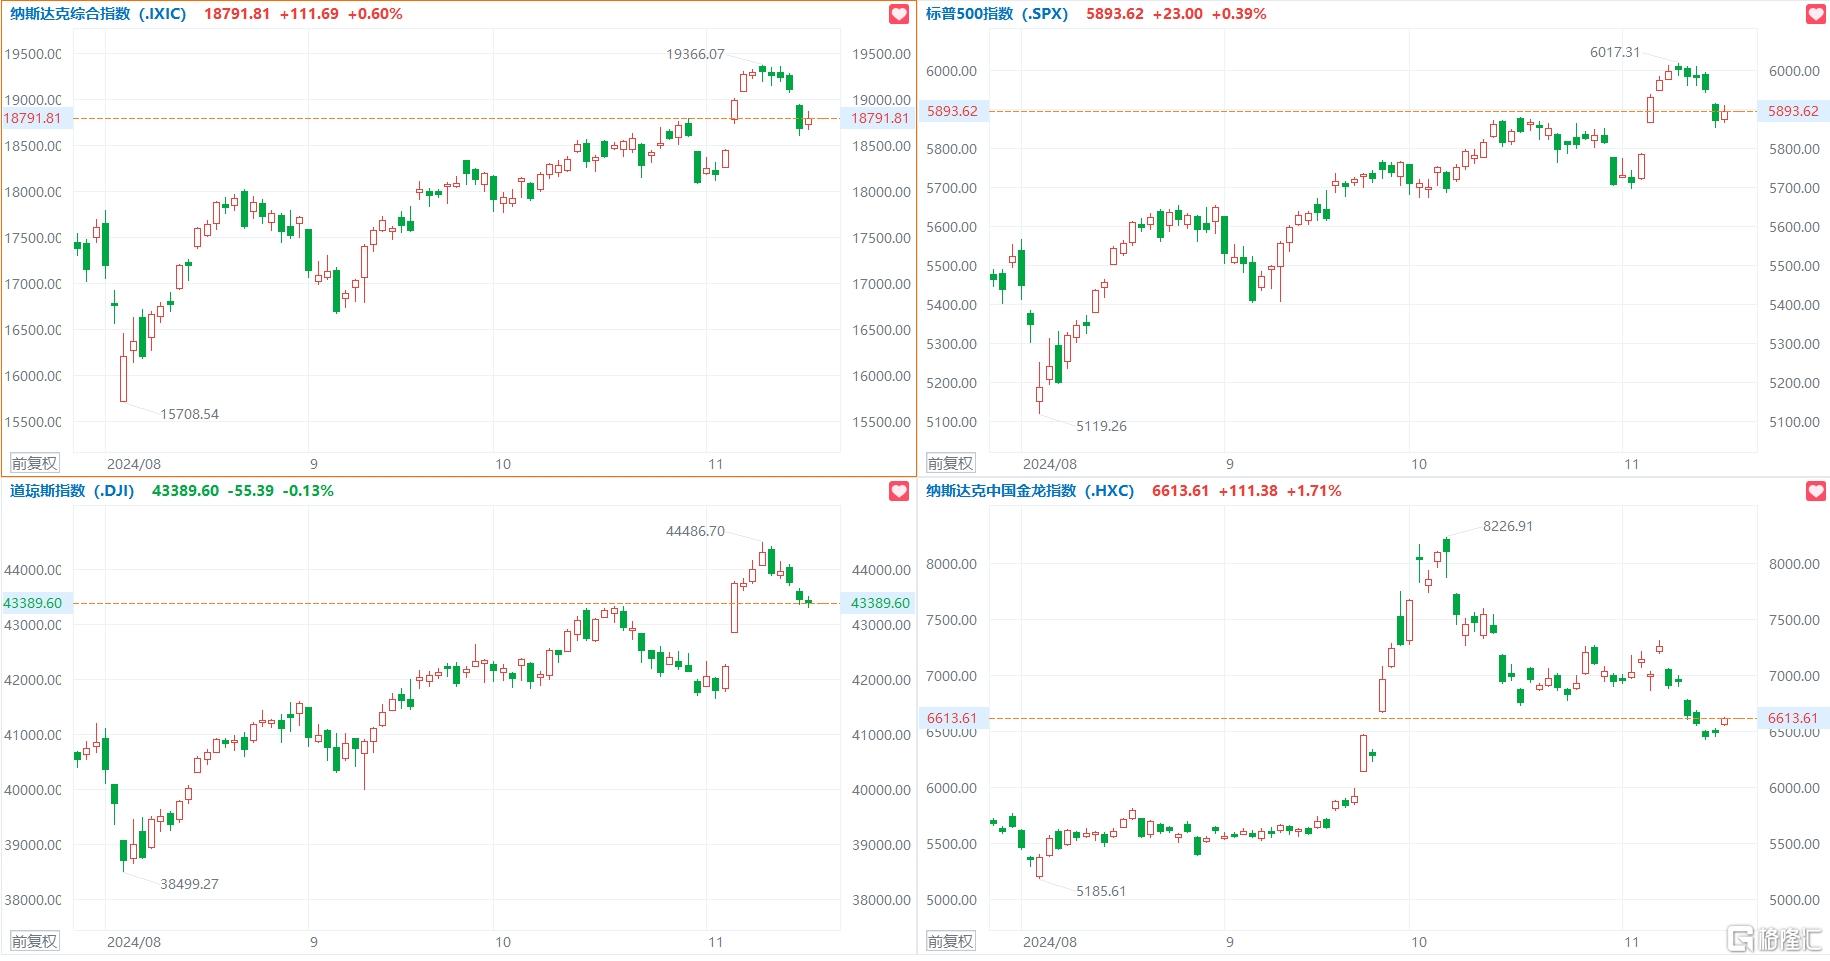Click the 8226.91 high label on .HXC chart

pyautogui.click(x=1508, y=526)
